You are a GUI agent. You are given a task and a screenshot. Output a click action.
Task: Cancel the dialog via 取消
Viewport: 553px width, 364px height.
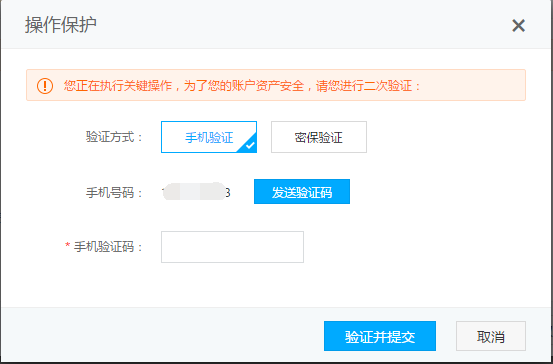click(491, 336)
